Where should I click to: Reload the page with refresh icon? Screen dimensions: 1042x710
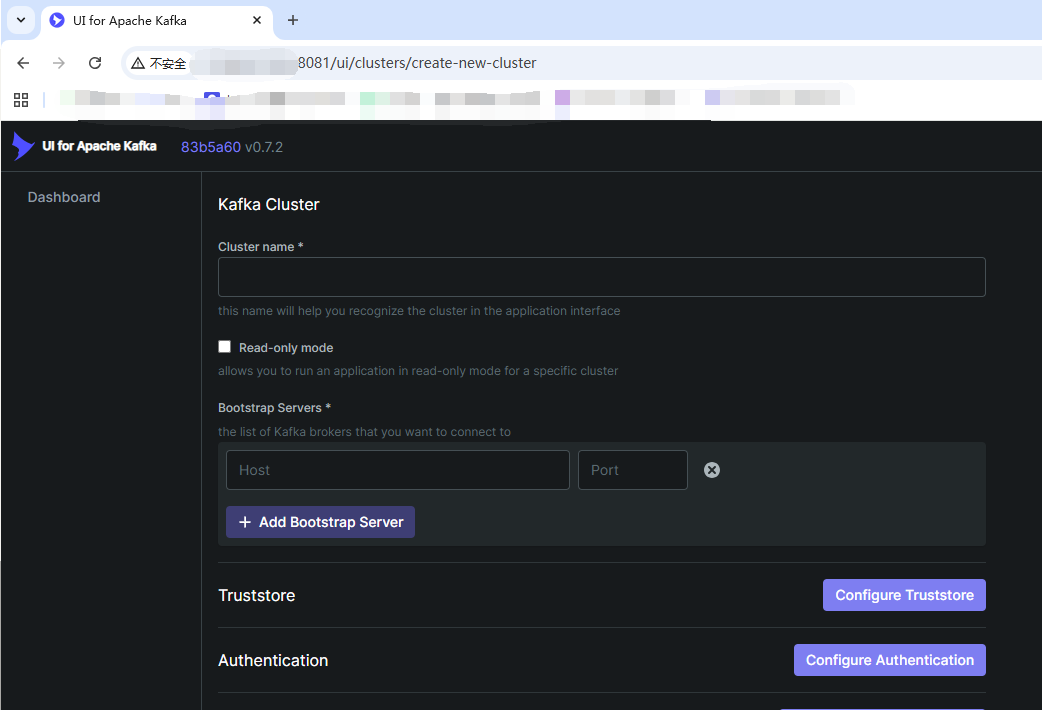point(95,63)
